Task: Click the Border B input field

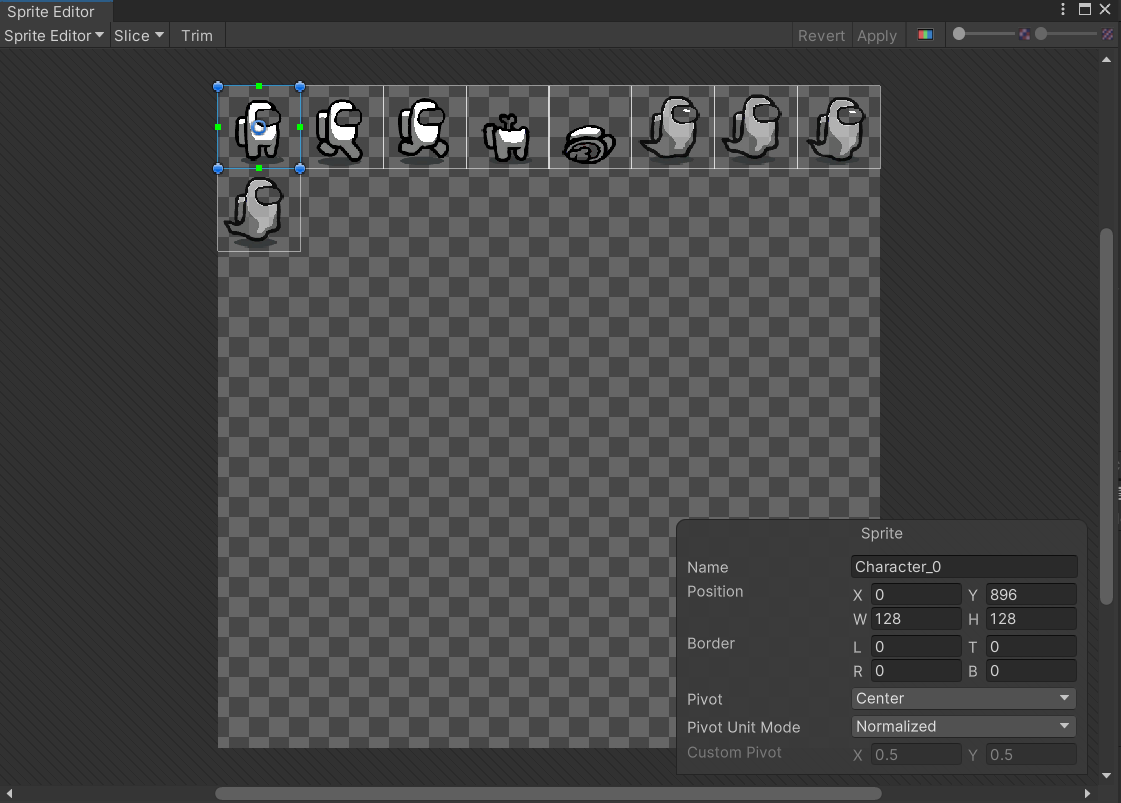Action: (x=1031, y=671)
